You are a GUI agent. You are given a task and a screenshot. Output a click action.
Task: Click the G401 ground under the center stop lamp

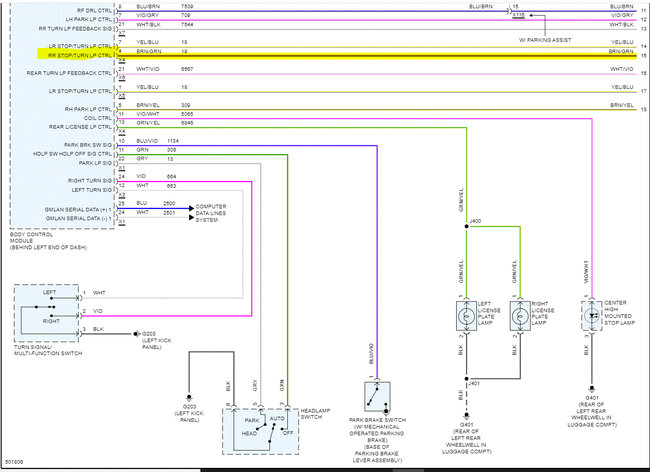592,389
